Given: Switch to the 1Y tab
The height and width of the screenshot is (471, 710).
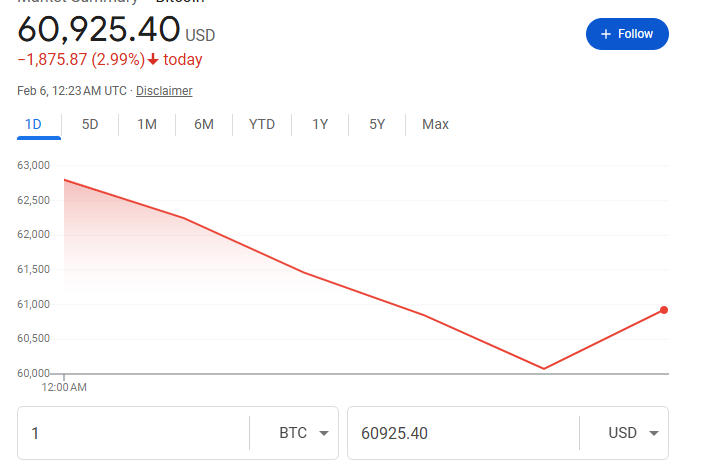Looking at the screenshot, I should click(320, 124).
